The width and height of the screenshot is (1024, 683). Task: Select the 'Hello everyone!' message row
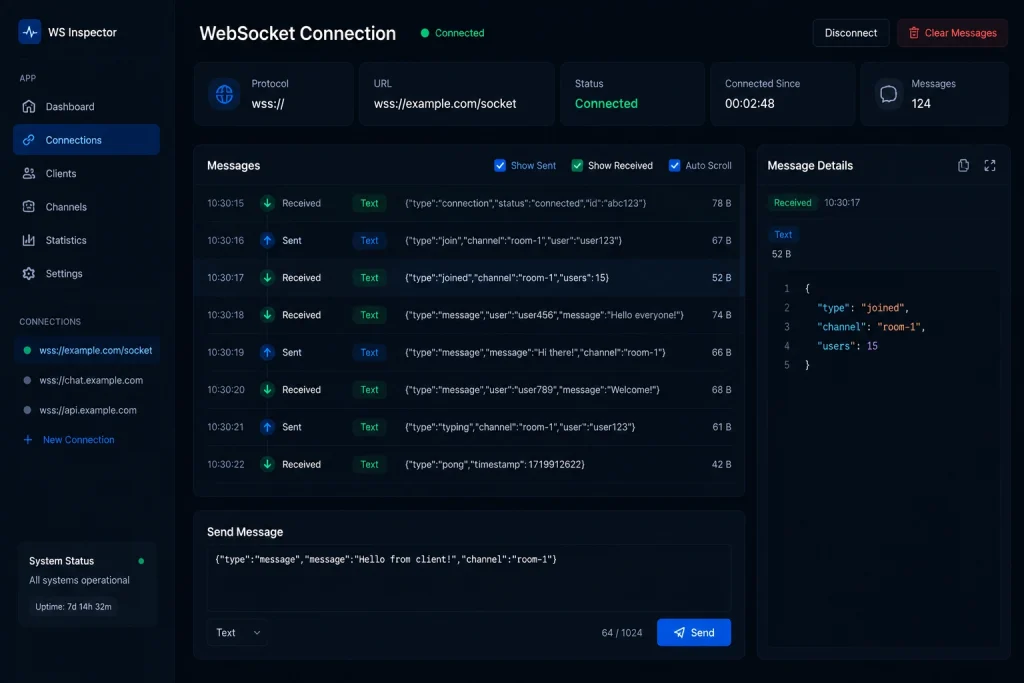(x=469, y=315)
